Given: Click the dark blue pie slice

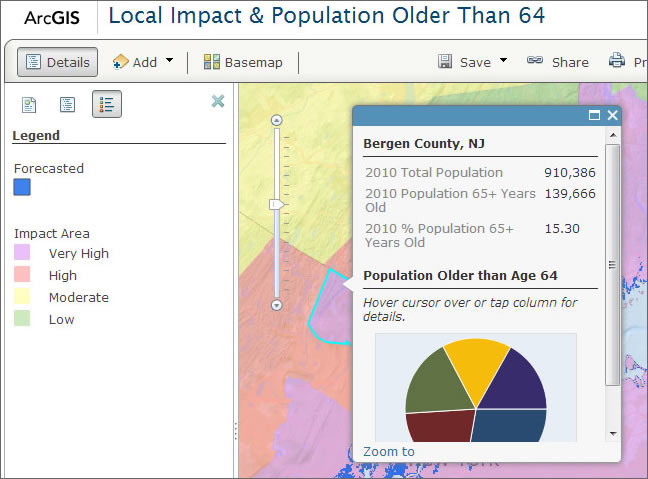Looking at the screenshot, I should 510,426.
